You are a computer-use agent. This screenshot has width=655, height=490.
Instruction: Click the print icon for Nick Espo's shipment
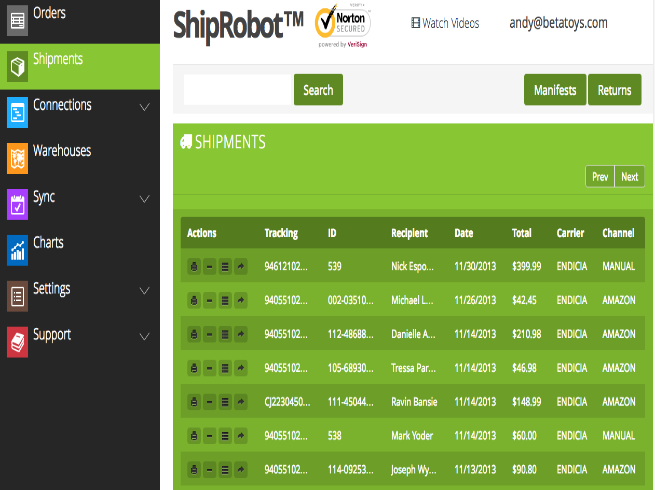pyautogui.click(x=193, y=267)
